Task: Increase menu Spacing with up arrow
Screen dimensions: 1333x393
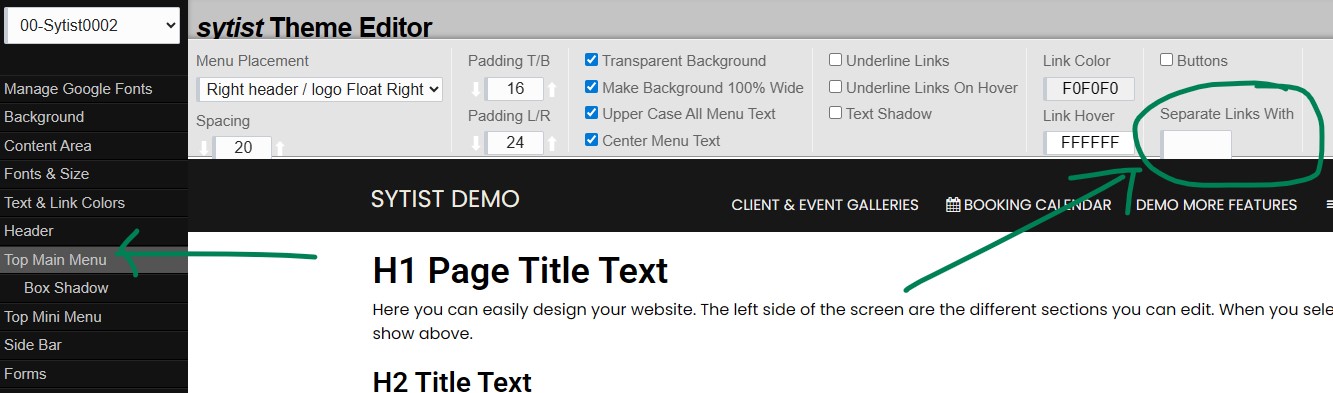Action: click(279, 148)
